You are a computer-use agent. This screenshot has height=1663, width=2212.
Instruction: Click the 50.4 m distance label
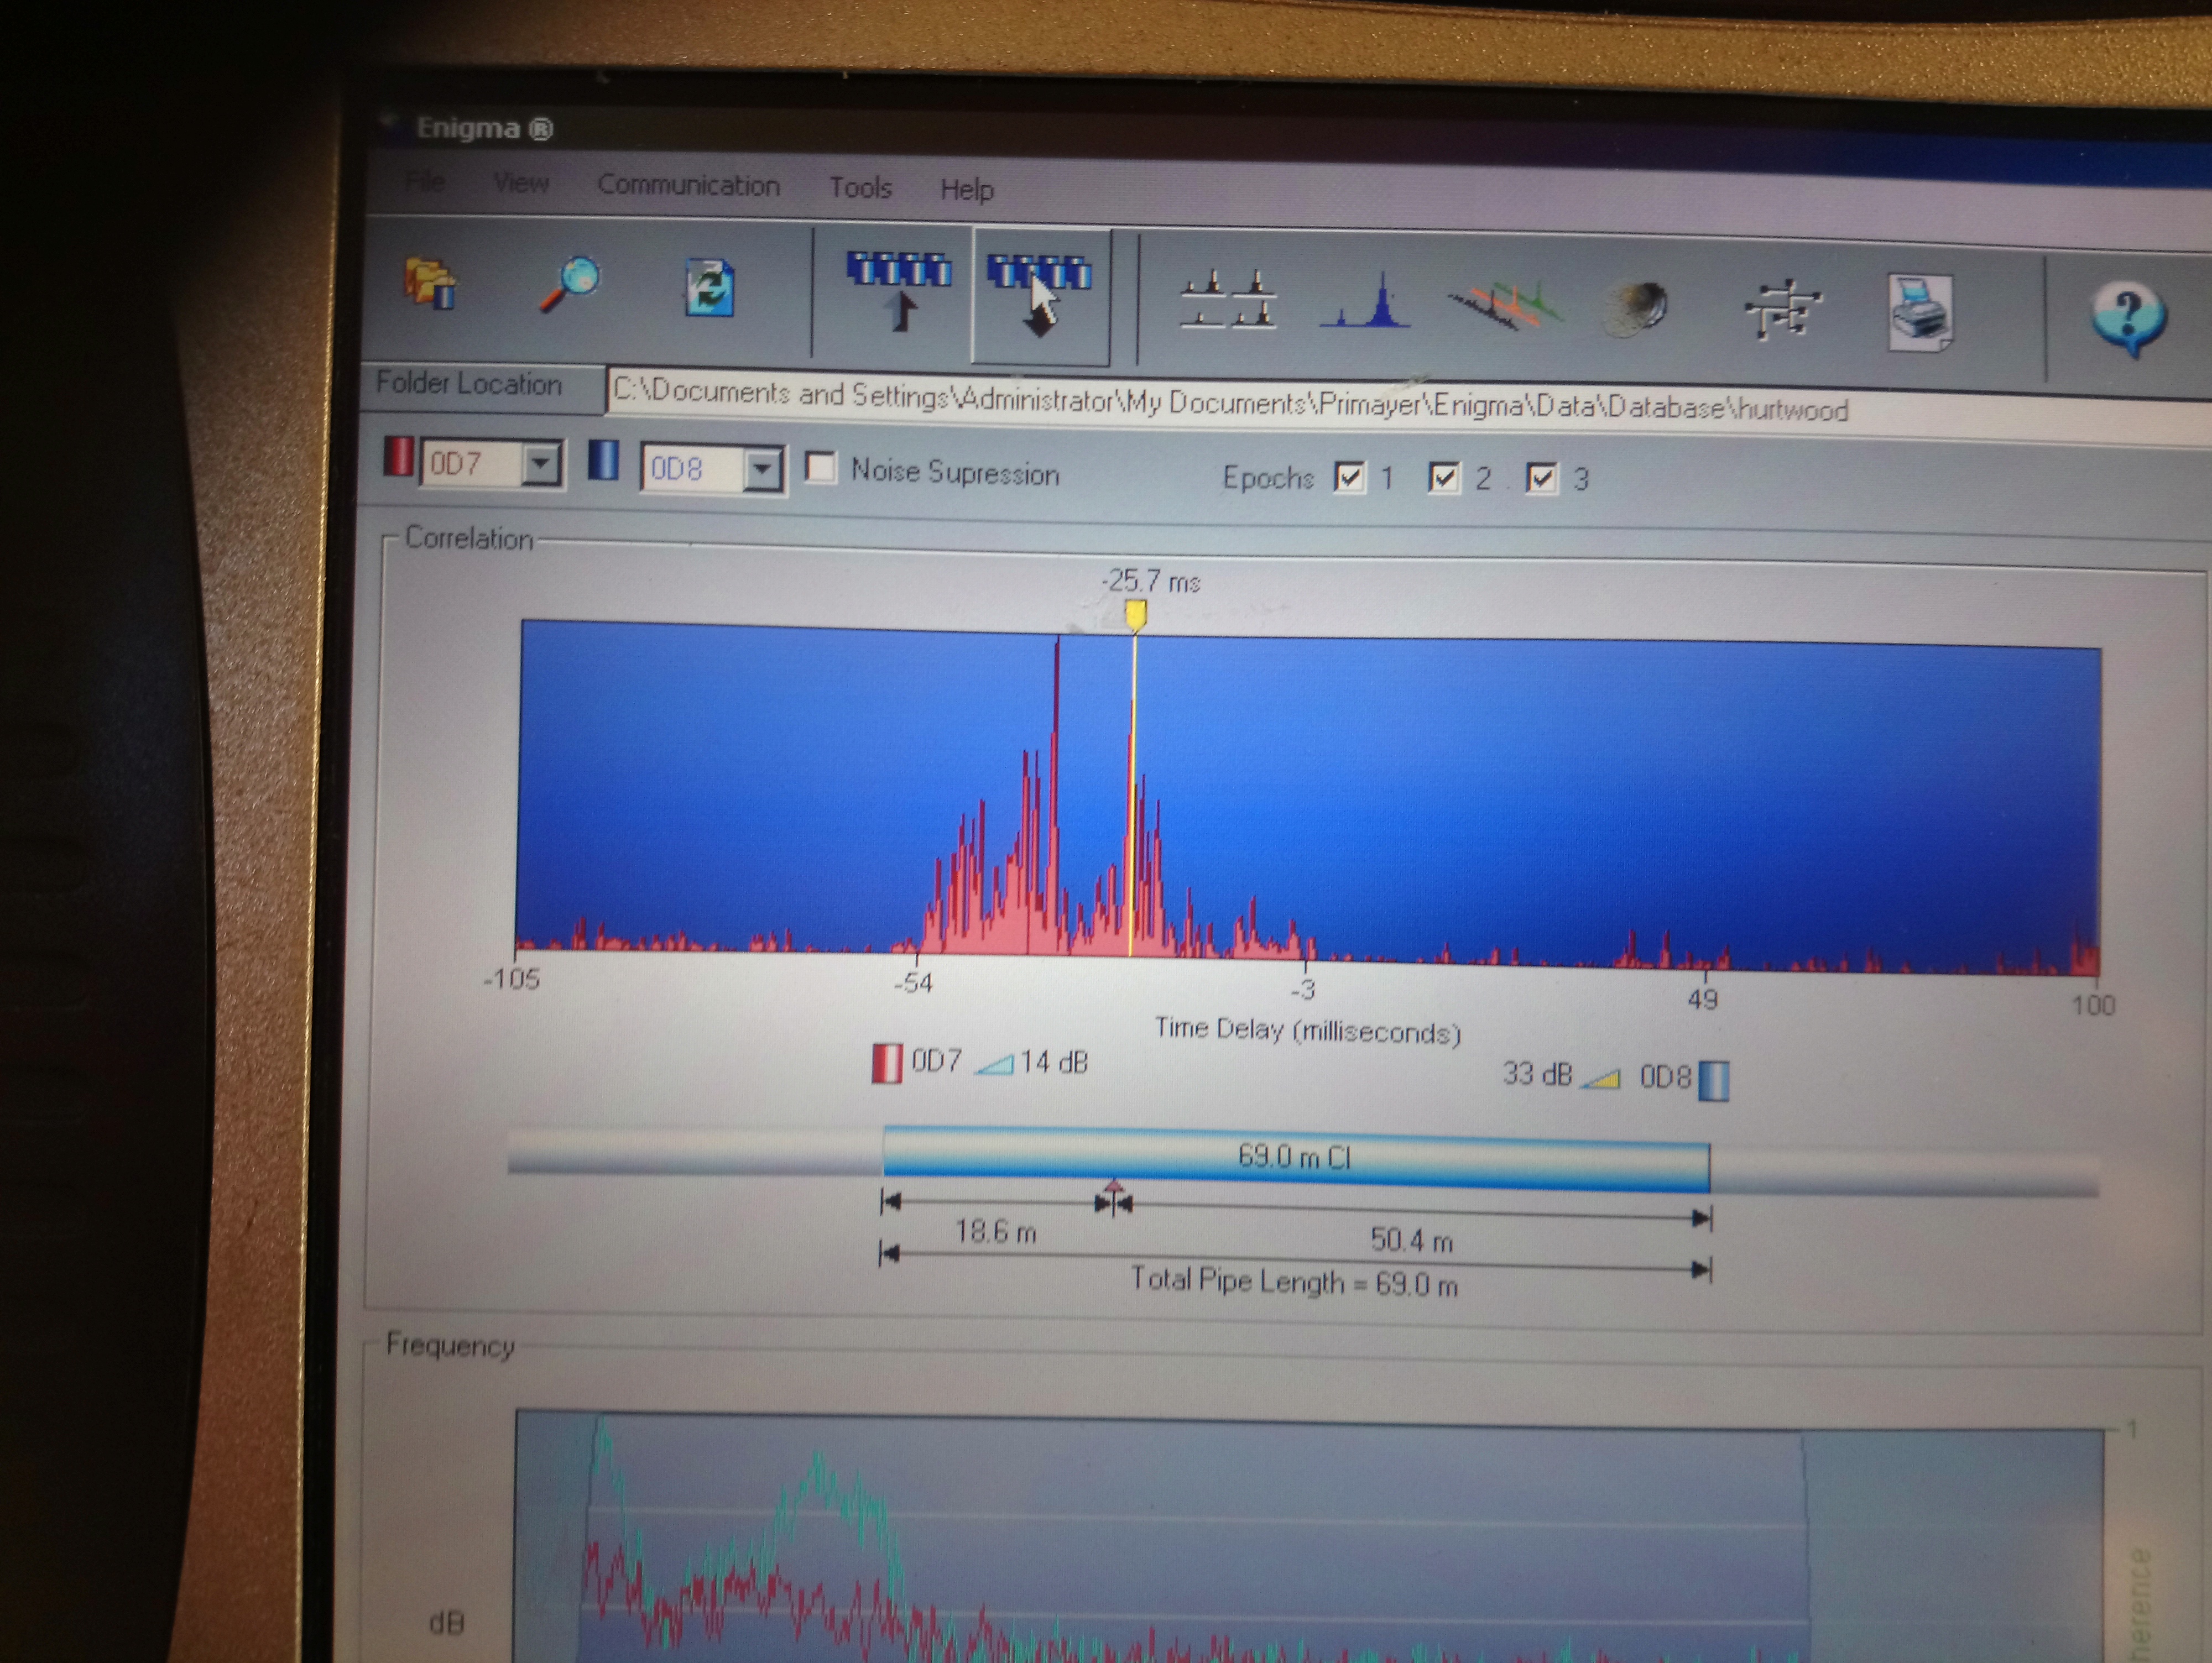coord(1411,1241)
